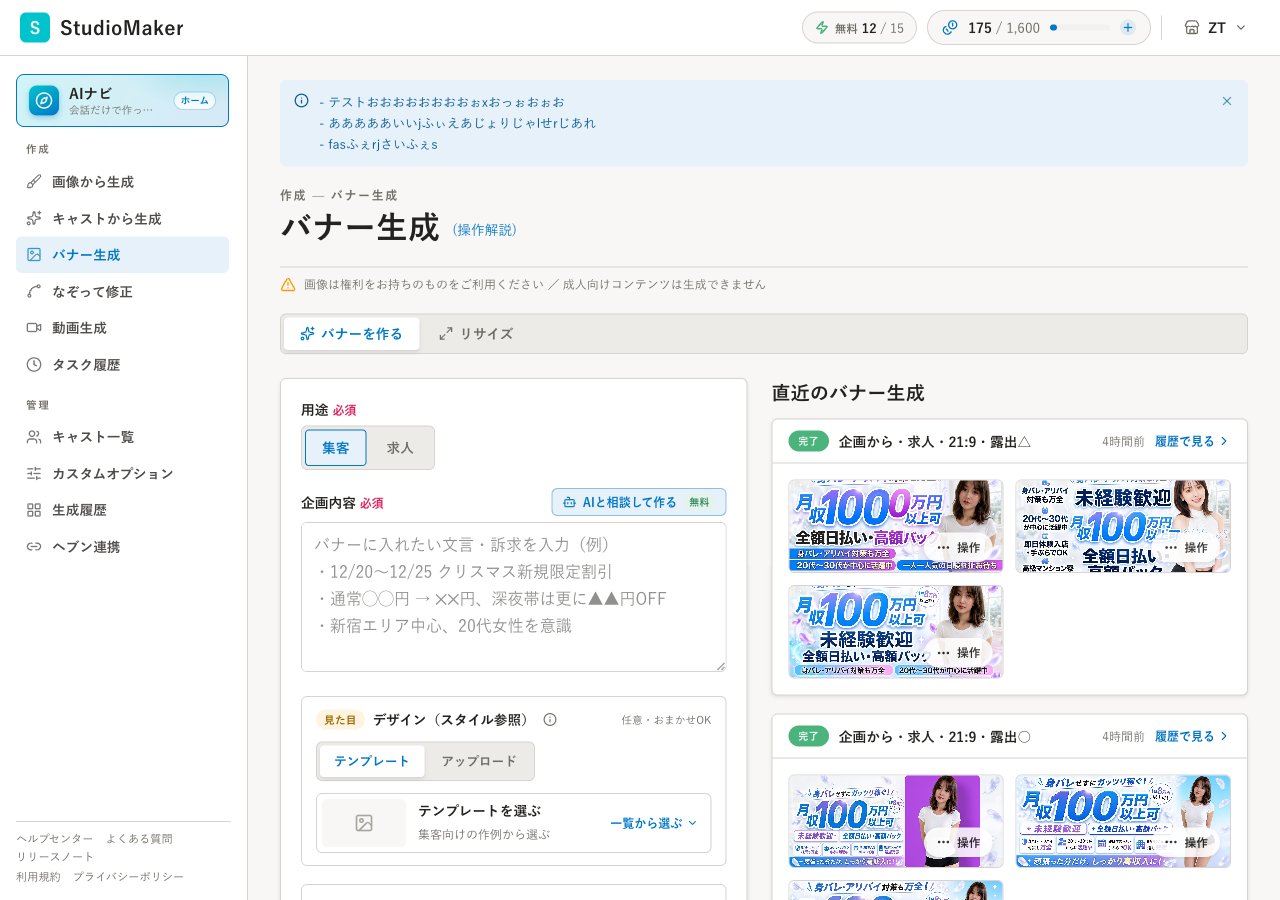
Task: Click the 無料 12/15 quota badge
Action: (x=860, y=28)
